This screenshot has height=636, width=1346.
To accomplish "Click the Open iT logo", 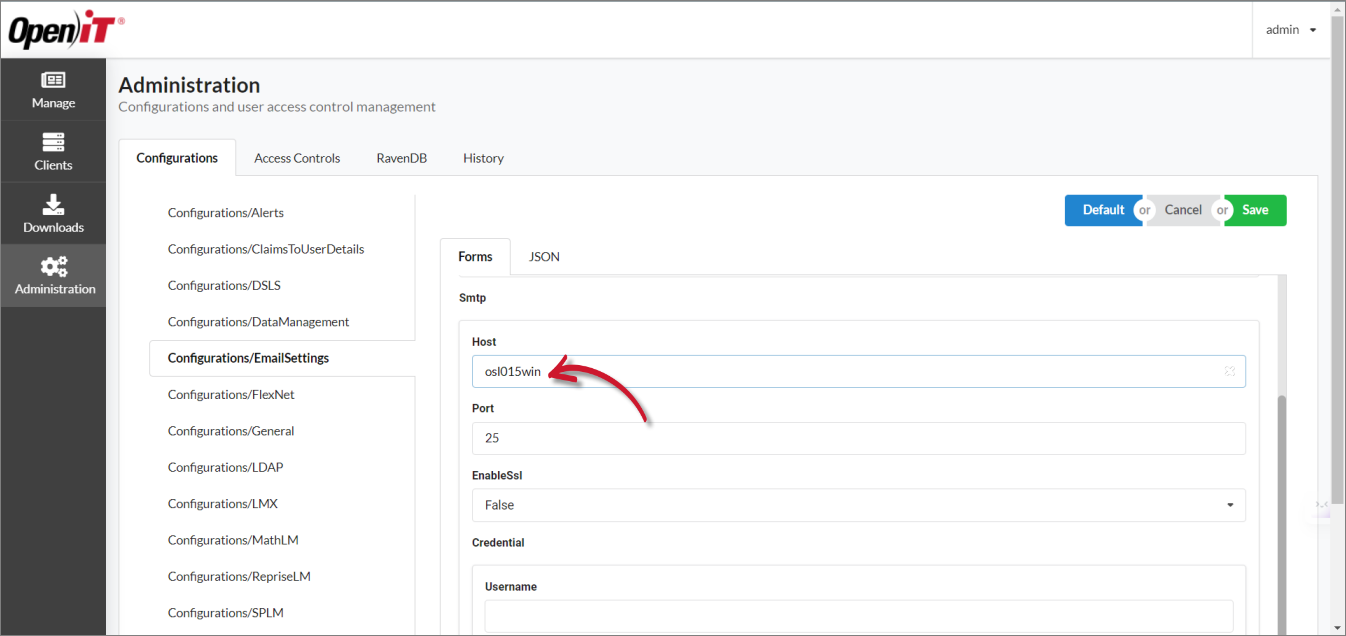I will click(66, 32).
